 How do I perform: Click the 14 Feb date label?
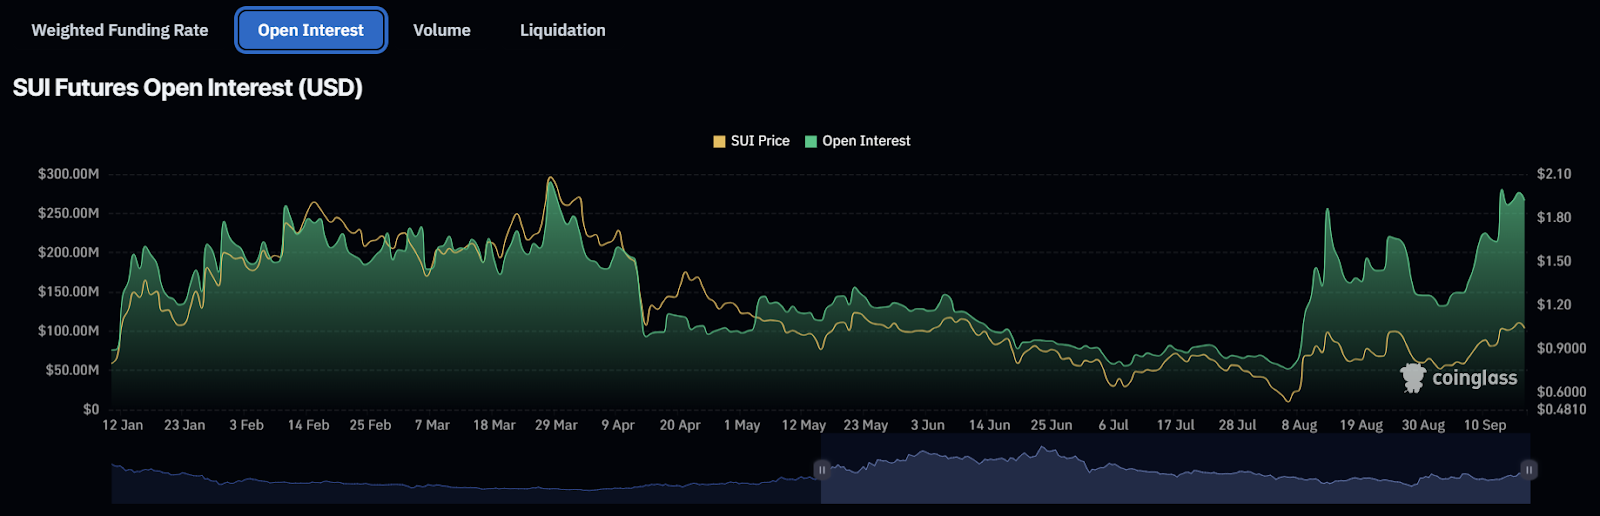[308, 425]
